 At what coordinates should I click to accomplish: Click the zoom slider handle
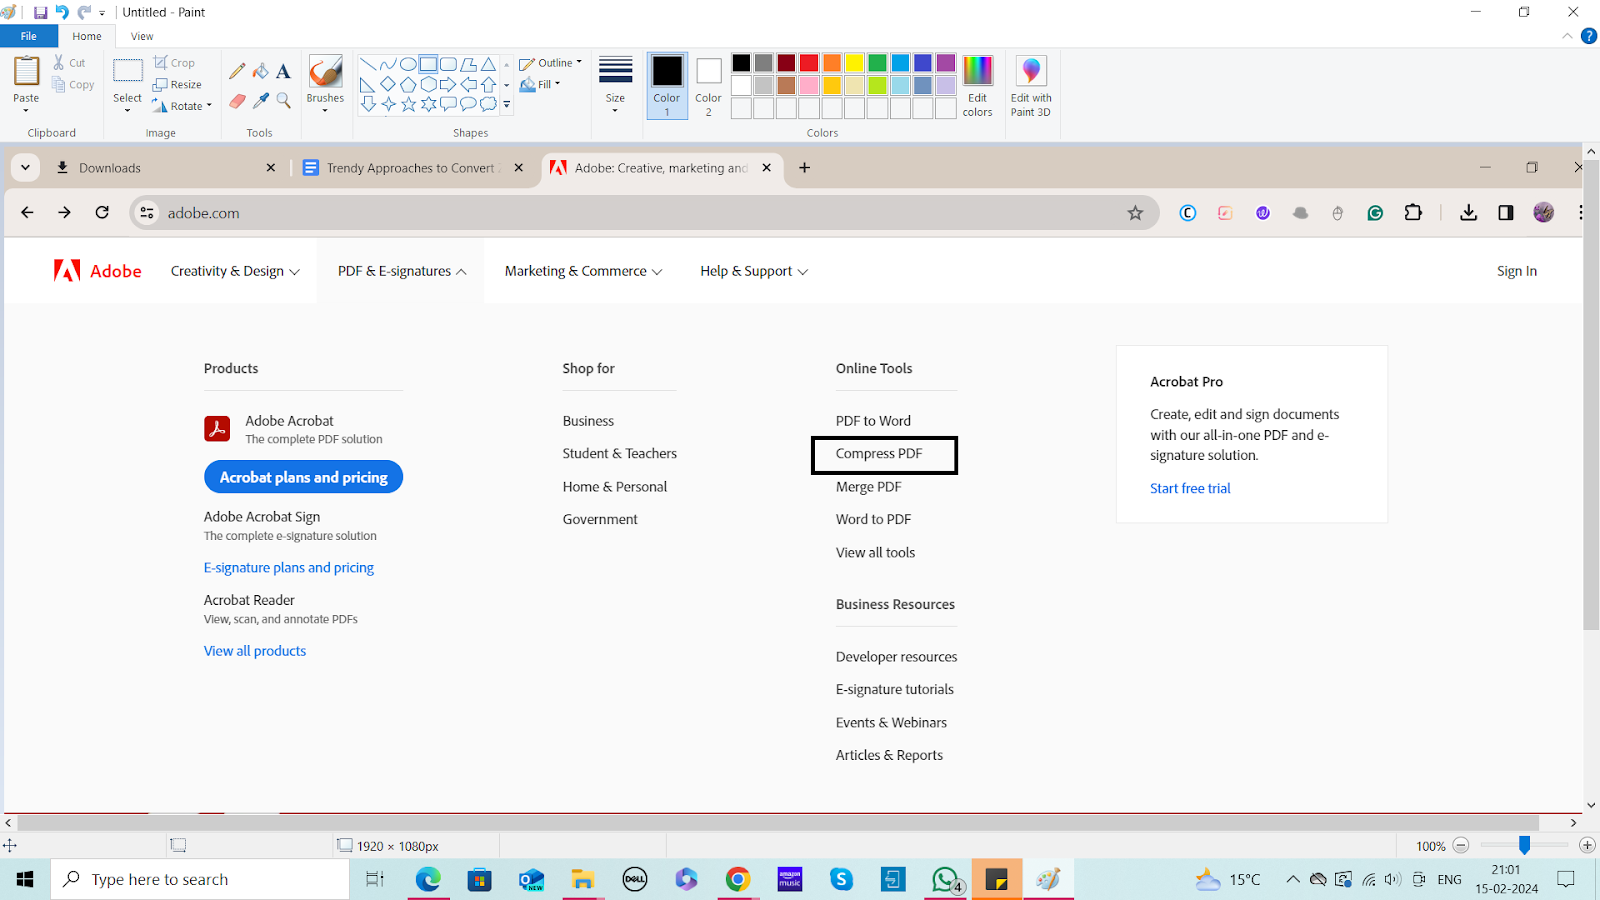(1524, 846)
